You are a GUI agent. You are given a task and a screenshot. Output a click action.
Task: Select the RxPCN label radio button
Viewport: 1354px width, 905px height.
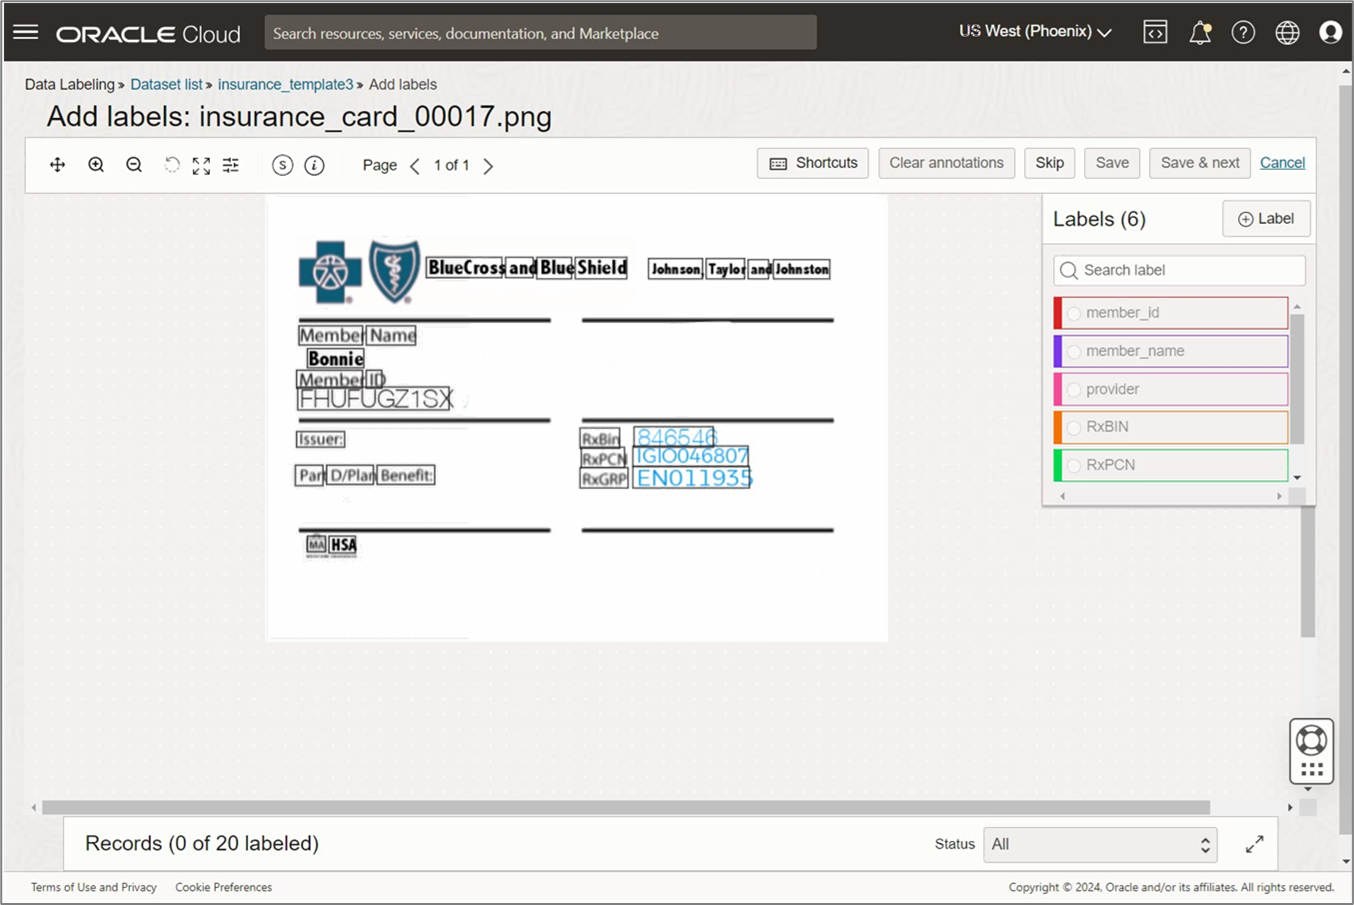[x=1074, y=465]
